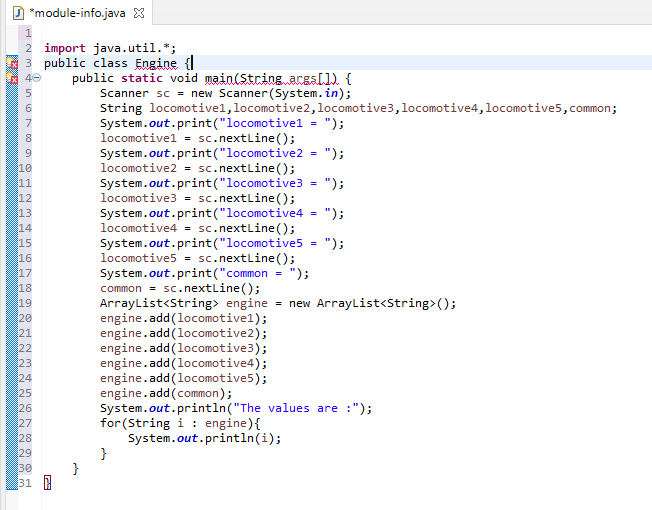Close the module-info.java tab
Image resolution: width=652 pixels, height=510 pixels.
coord(139,13)
